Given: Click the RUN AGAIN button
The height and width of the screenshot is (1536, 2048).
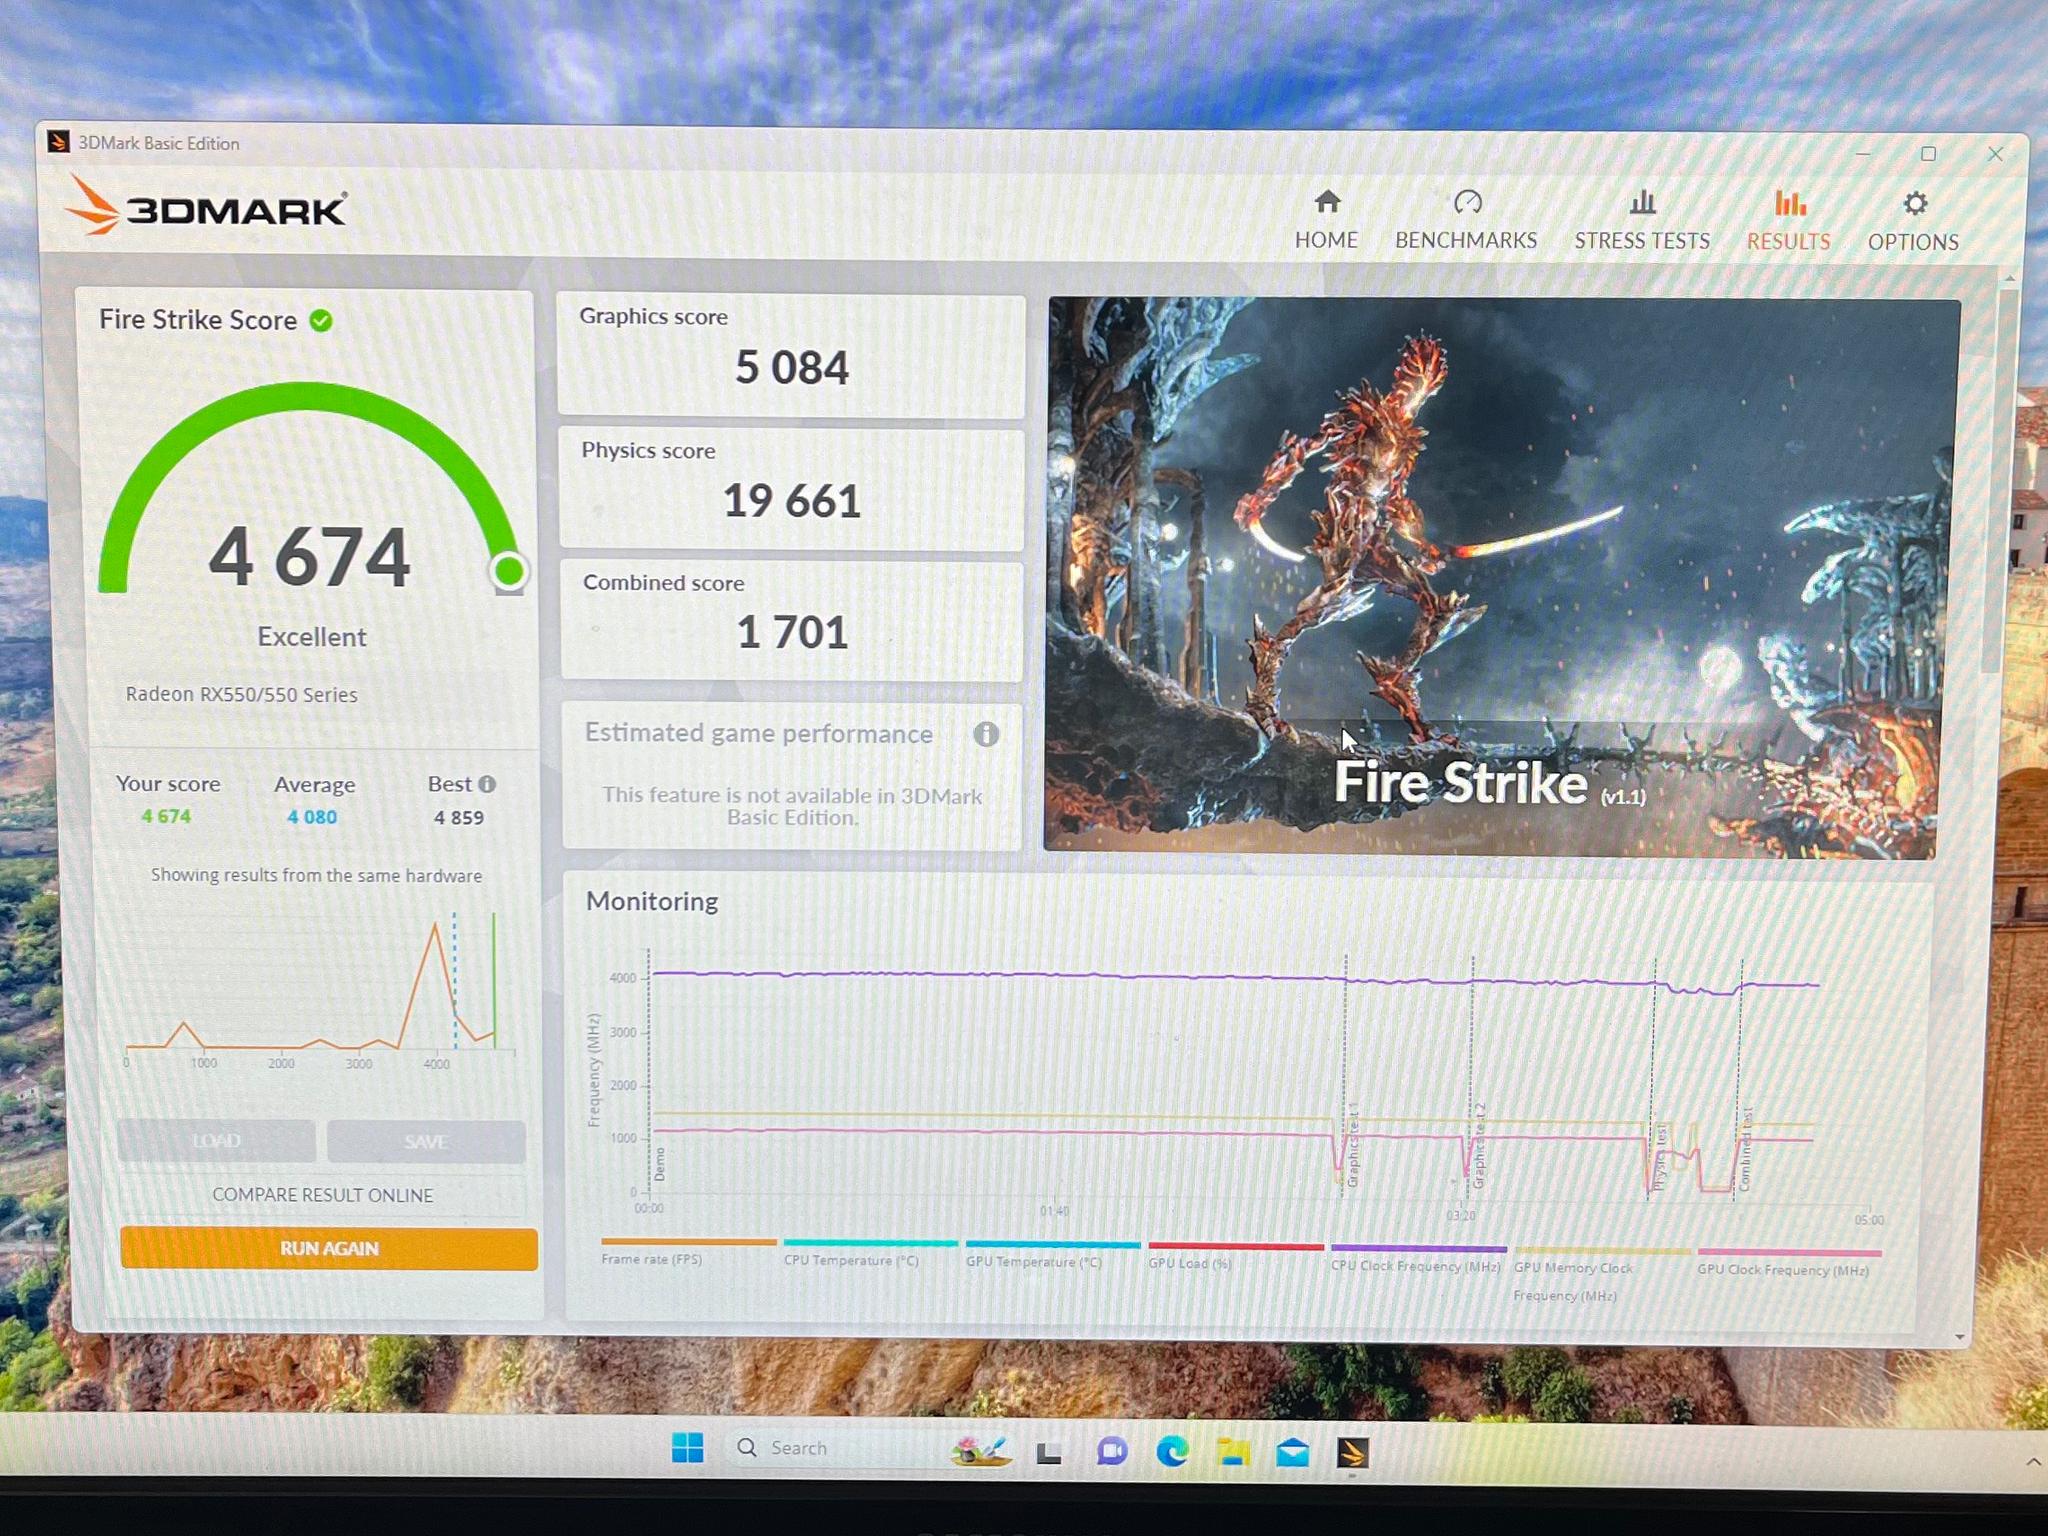Looking at the screenshot, I should tap(329, 1249).
